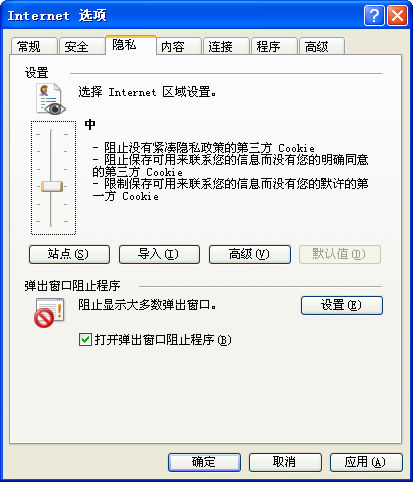Apply changes with 应用(A) button

[x=366, y=462]
